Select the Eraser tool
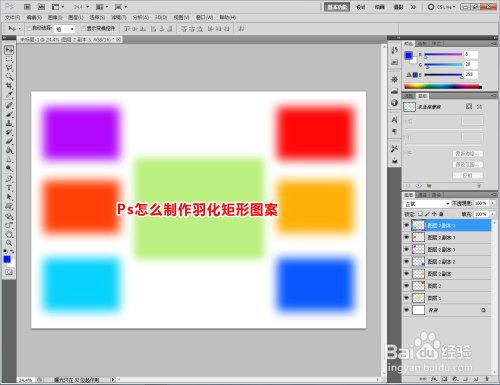This screenshot has width=500, height=385. (x=9, y=141)
